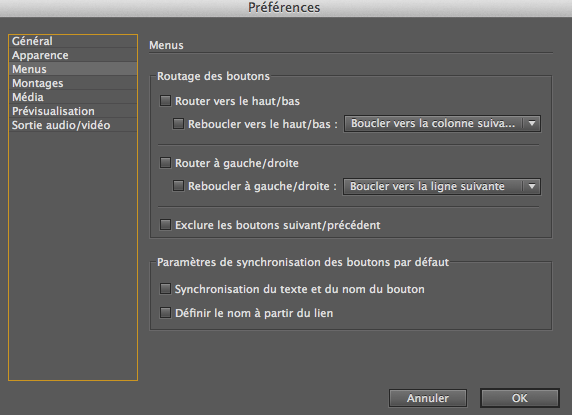Open the Boucler vers la ligne suivante dropdown
This screenshot has width=572, height=415.
[441, 186]
